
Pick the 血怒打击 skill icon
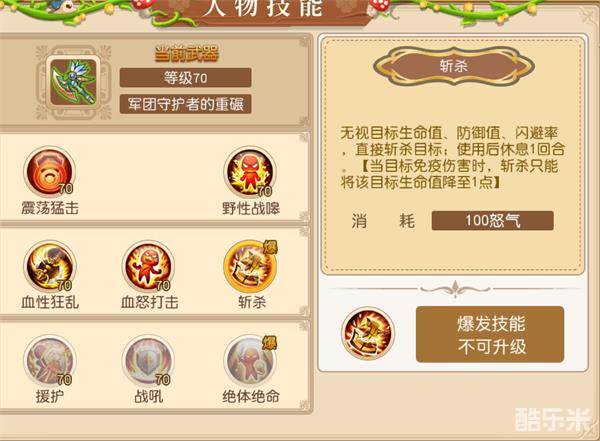point(148,266)
